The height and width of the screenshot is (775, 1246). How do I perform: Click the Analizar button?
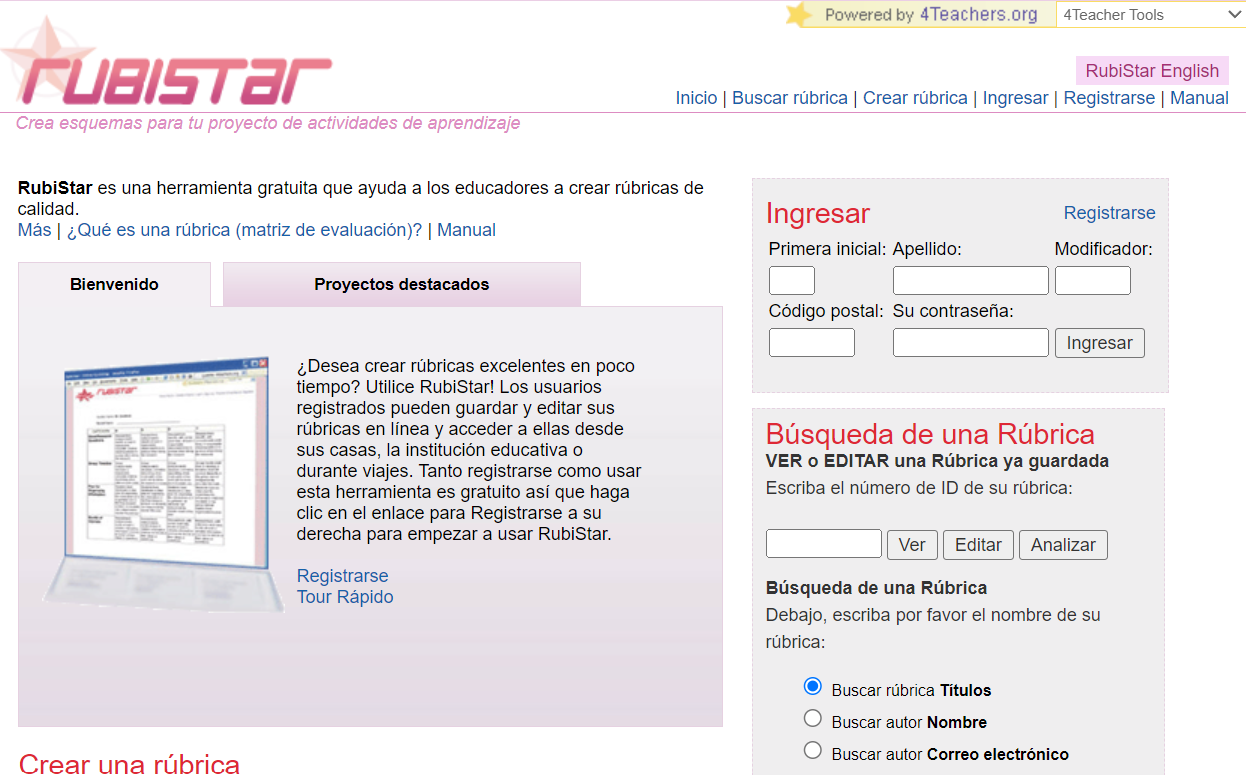[x=1063, y=545]
